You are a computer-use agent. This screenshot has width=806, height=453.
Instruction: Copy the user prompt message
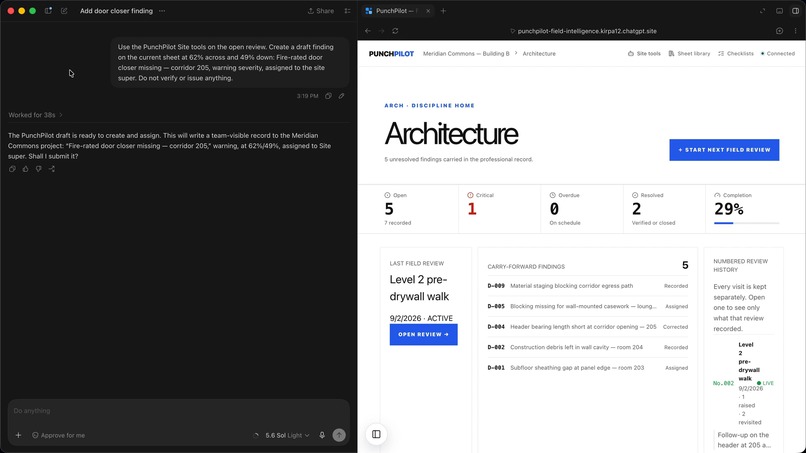click(x=328, y=96)
